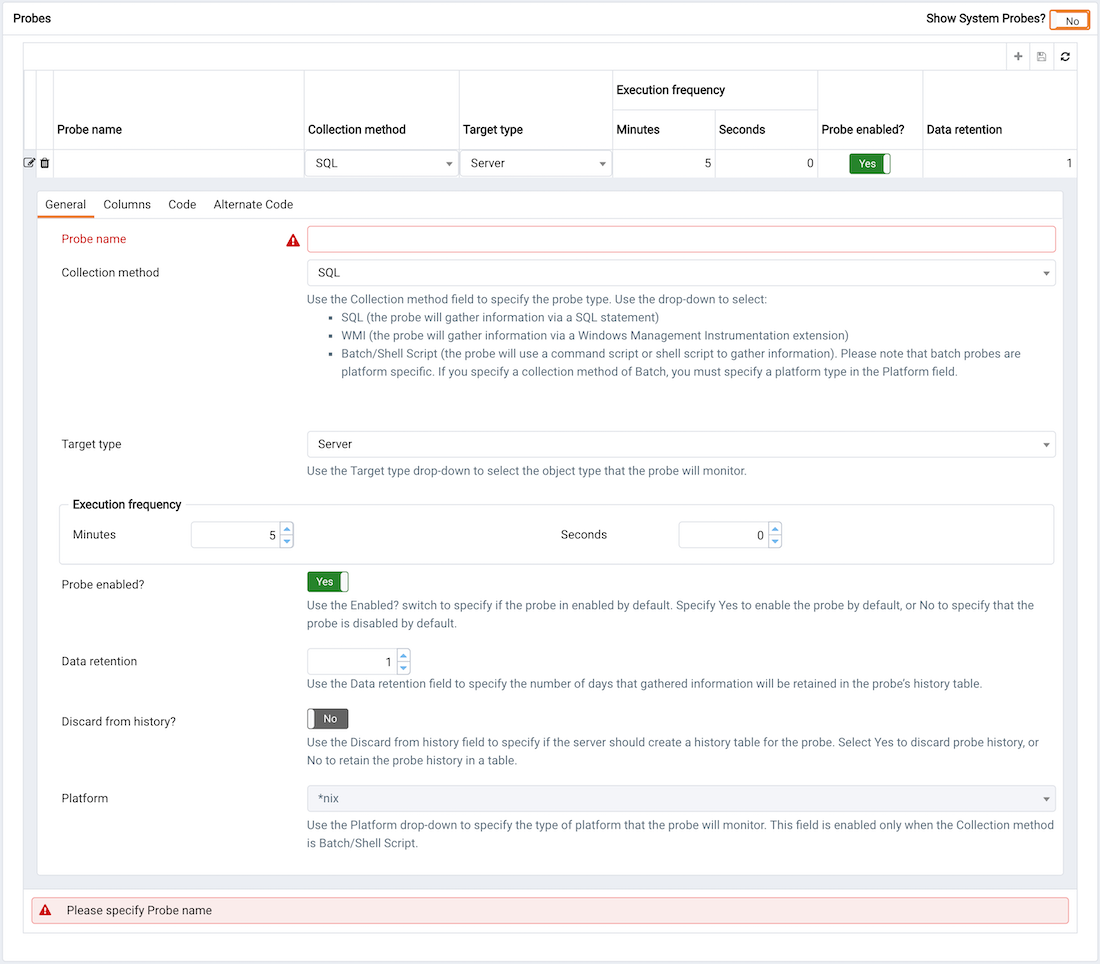Click the Minutes cell in the grid row
1100x964 pixels.
click(x=664, y=163)
